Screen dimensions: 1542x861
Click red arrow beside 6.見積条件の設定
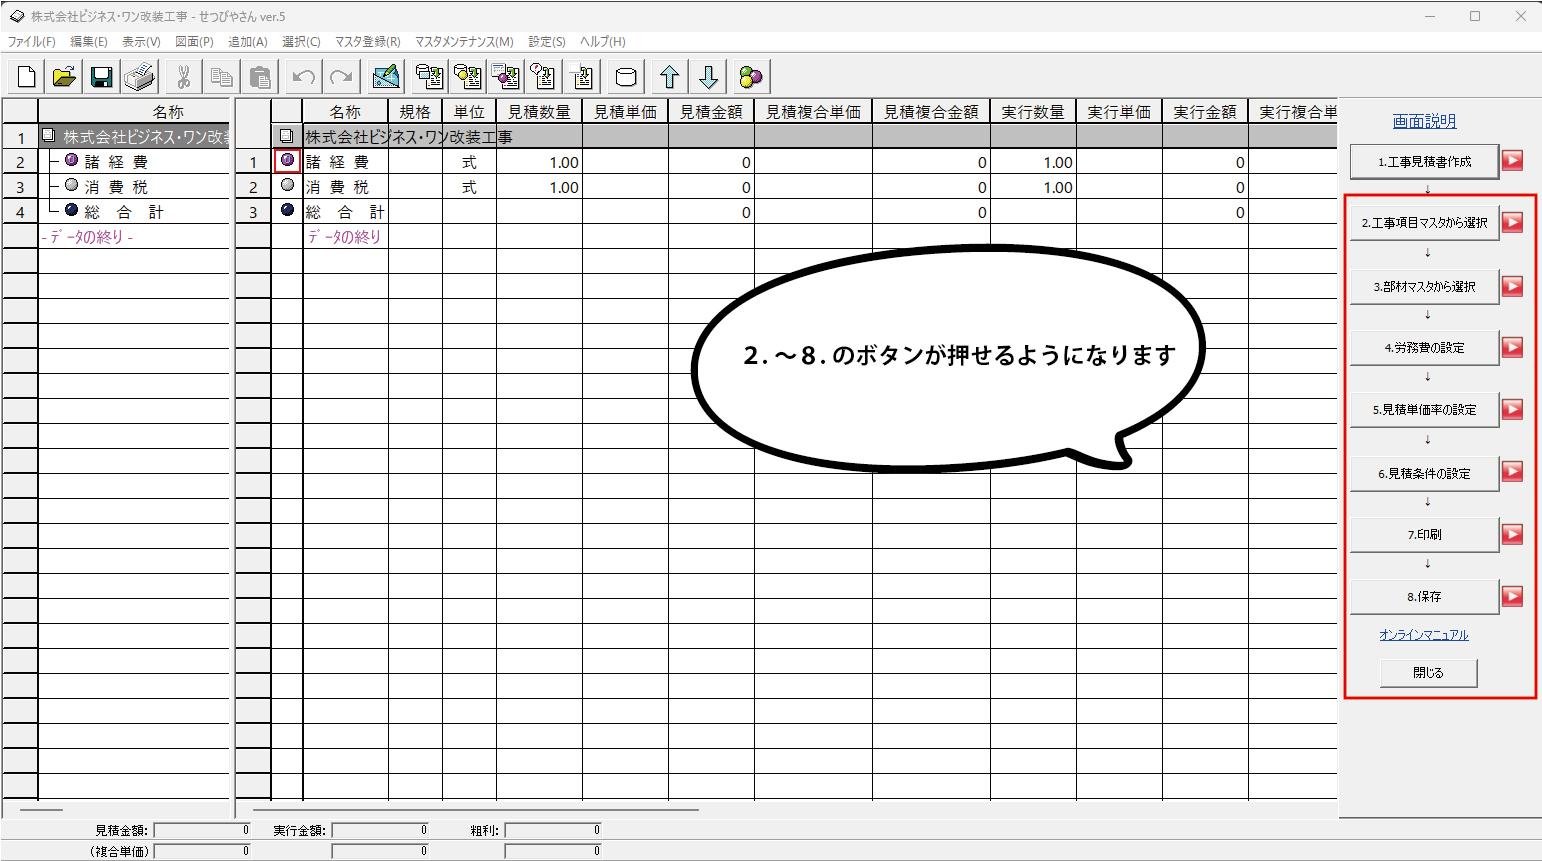click(1512, 472)
